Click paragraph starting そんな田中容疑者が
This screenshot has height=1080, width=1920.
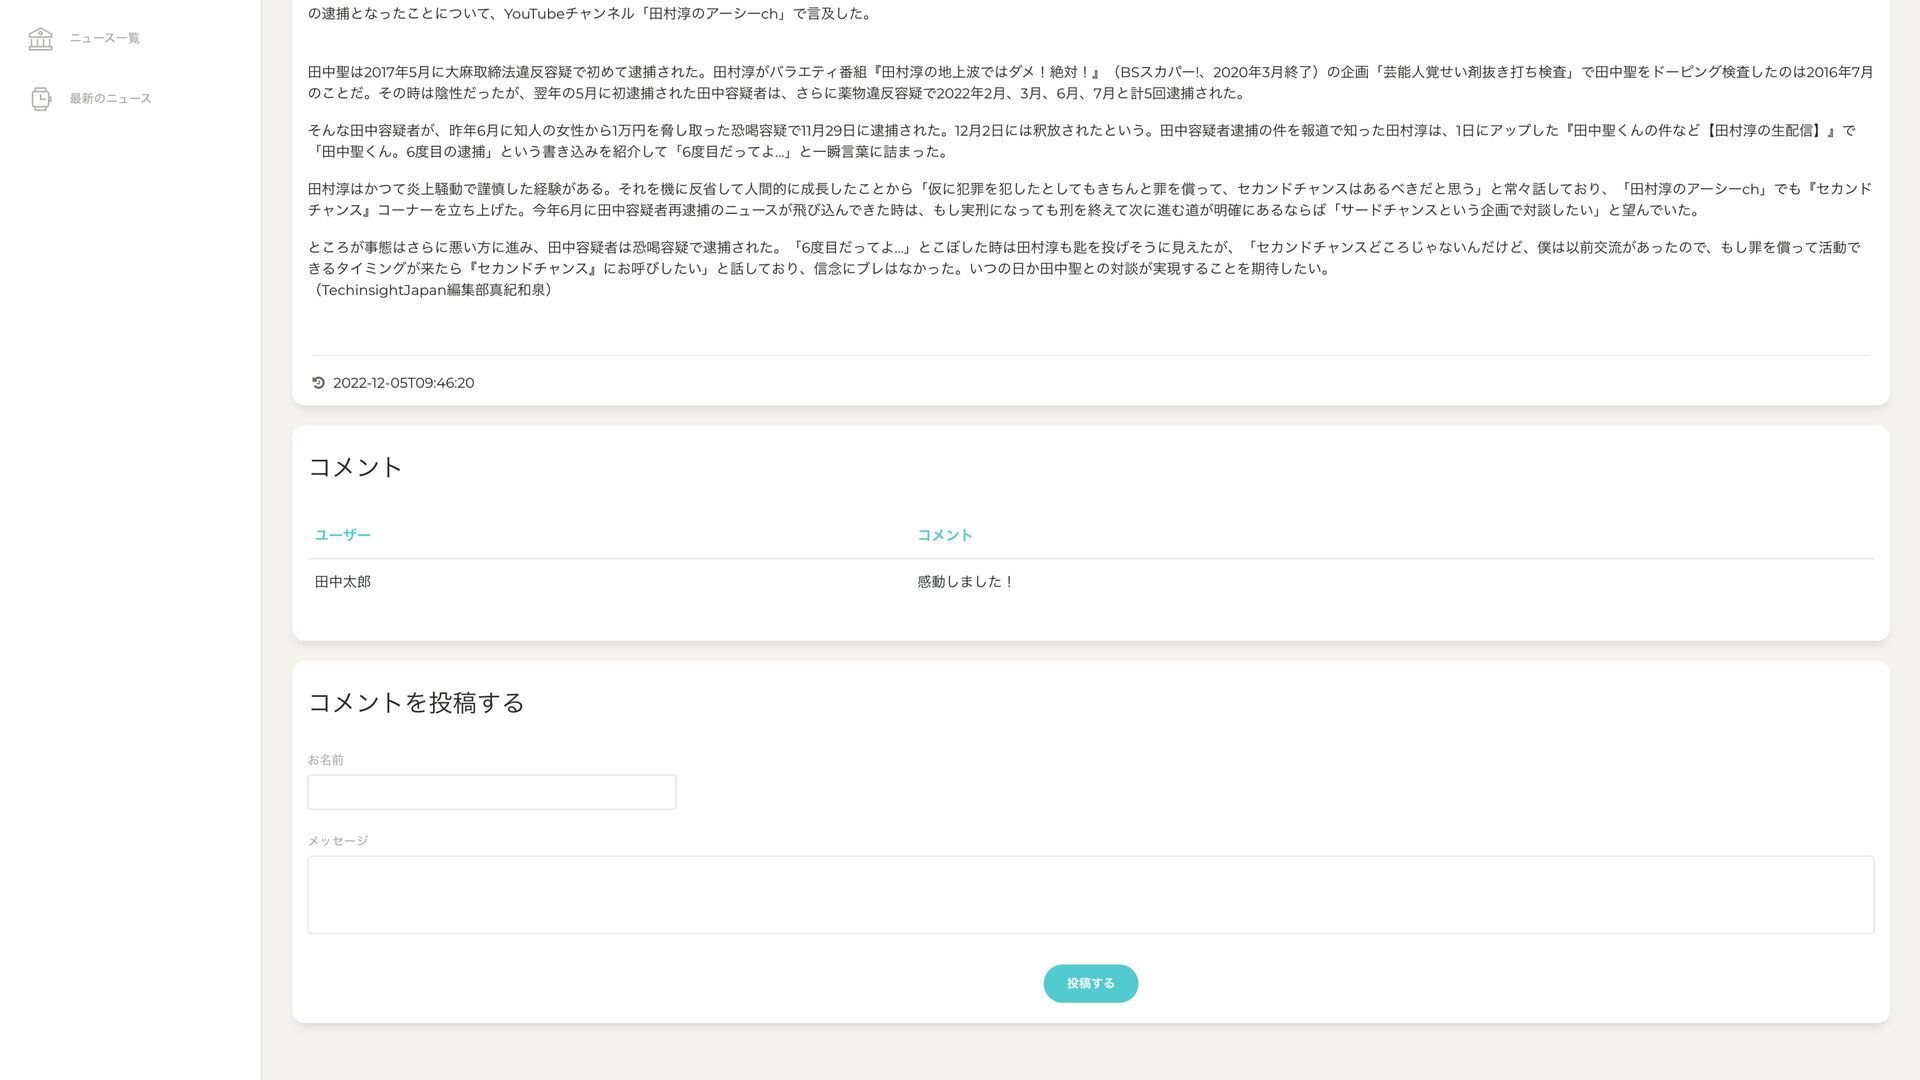(1082, 141)
